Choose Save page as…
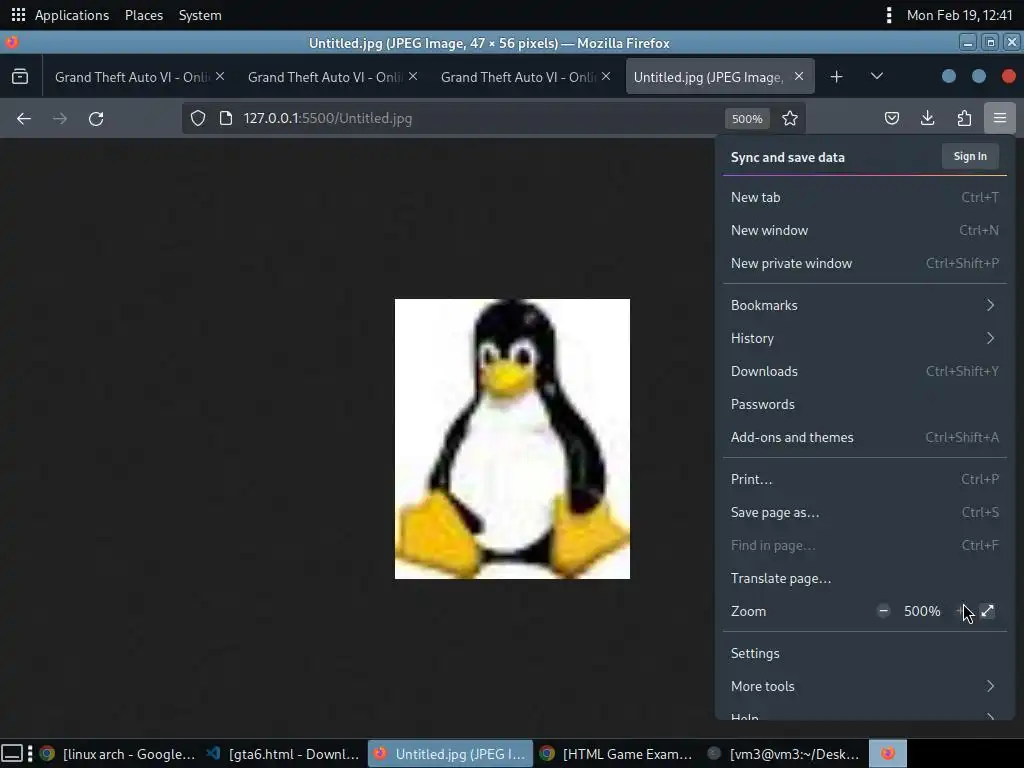 point(865,513)
